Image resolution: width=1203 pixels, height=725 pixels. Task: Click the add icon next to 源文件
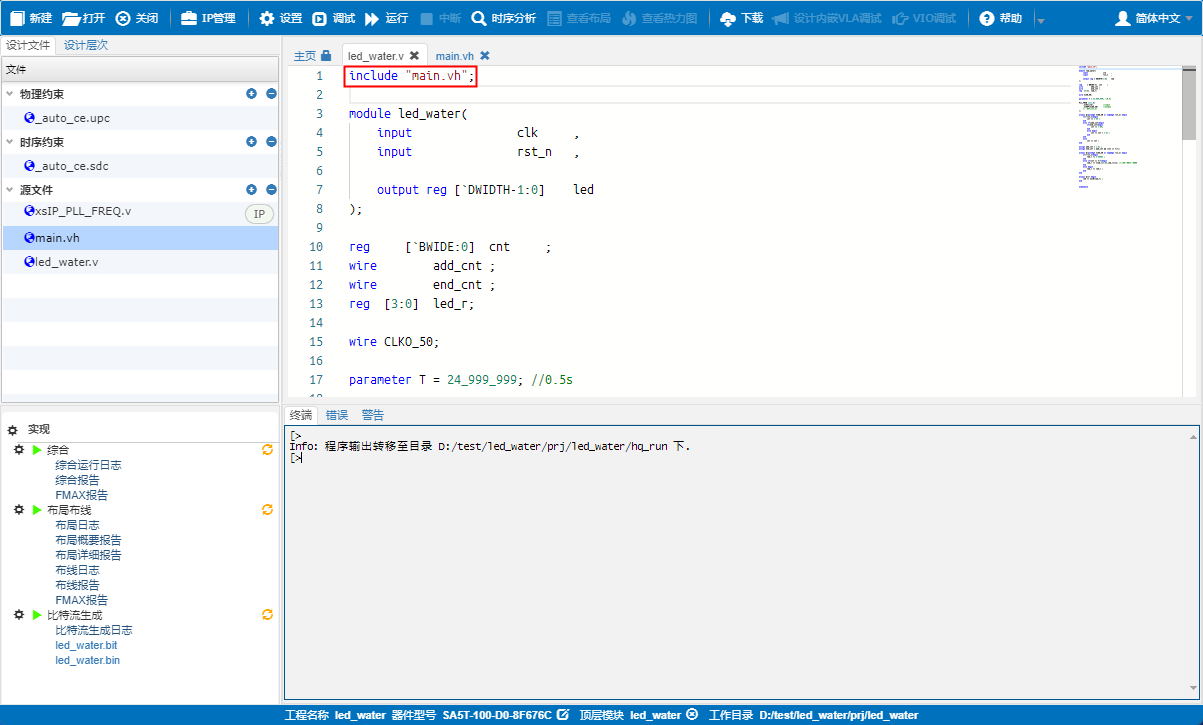pos(251,189)
